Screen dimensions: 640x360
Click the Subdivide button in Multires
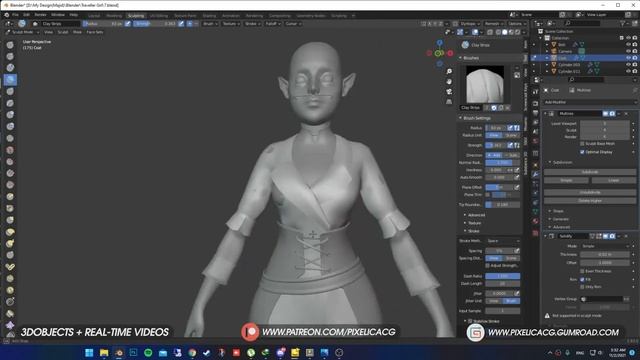point(590,172)
